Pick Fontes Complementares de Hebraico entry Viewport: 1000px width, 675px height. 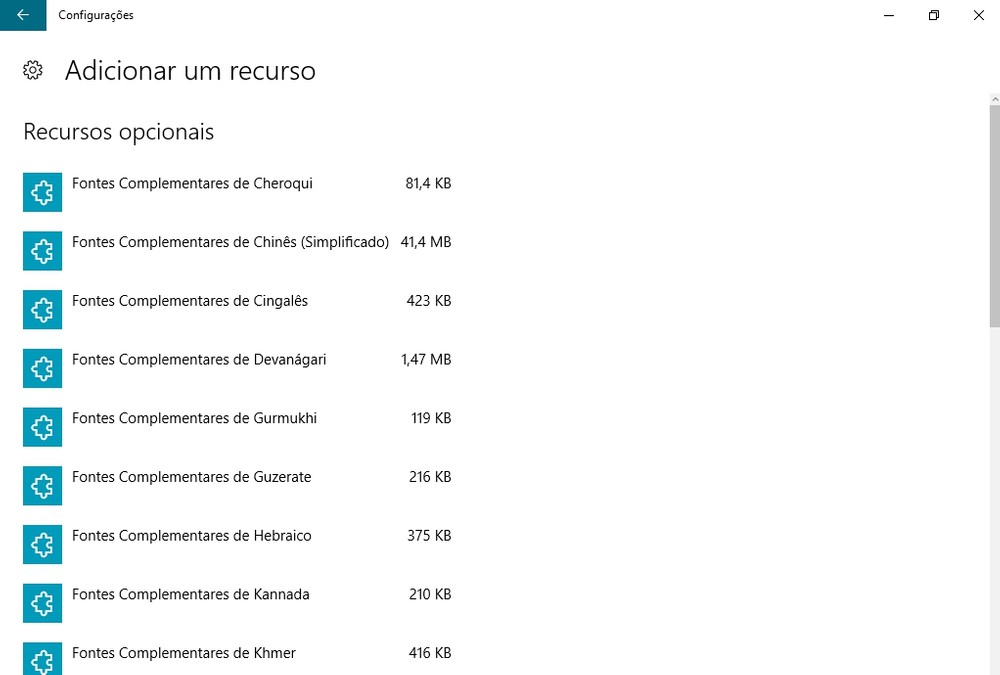[x=191, y=536]
